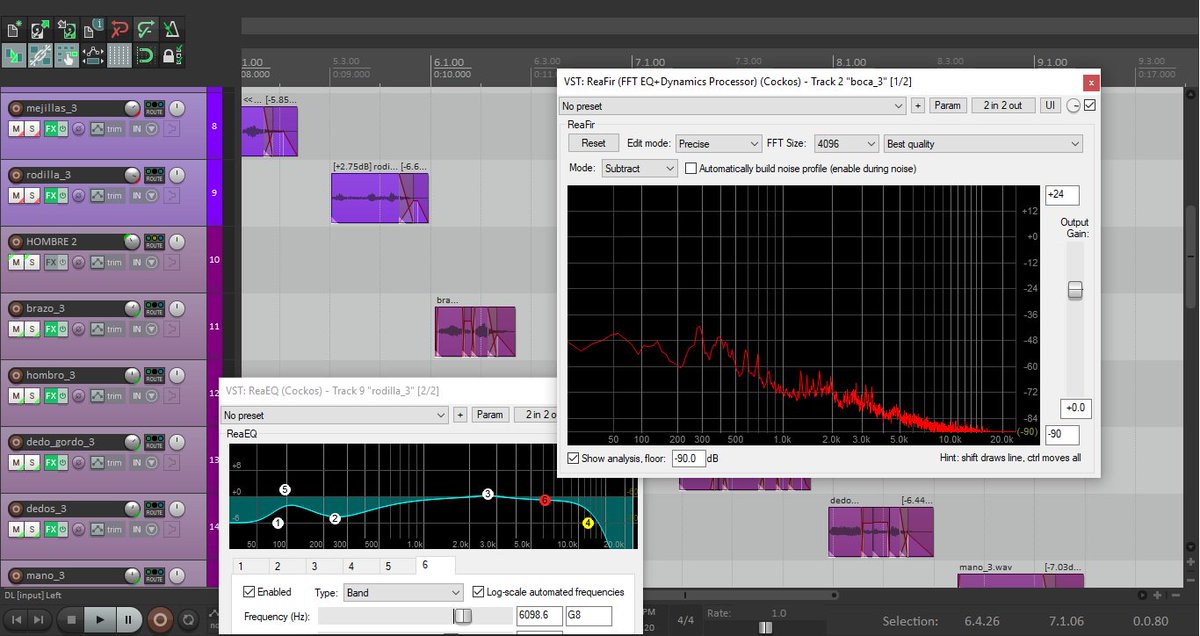The height and width of the screenshot is (636, 1200).
Task: Stop playback in transport bar
Action: (71, 620)
